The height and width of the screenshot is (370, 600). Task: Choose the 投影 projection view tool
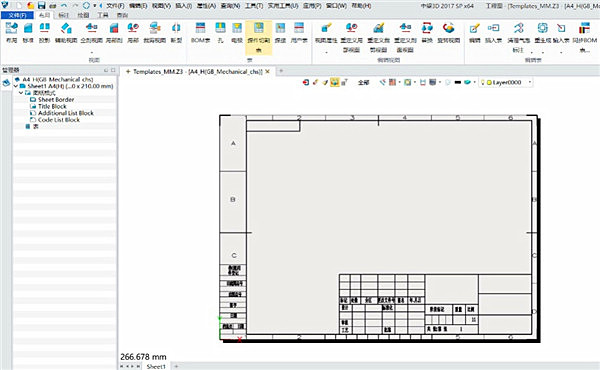pos(44,32)
